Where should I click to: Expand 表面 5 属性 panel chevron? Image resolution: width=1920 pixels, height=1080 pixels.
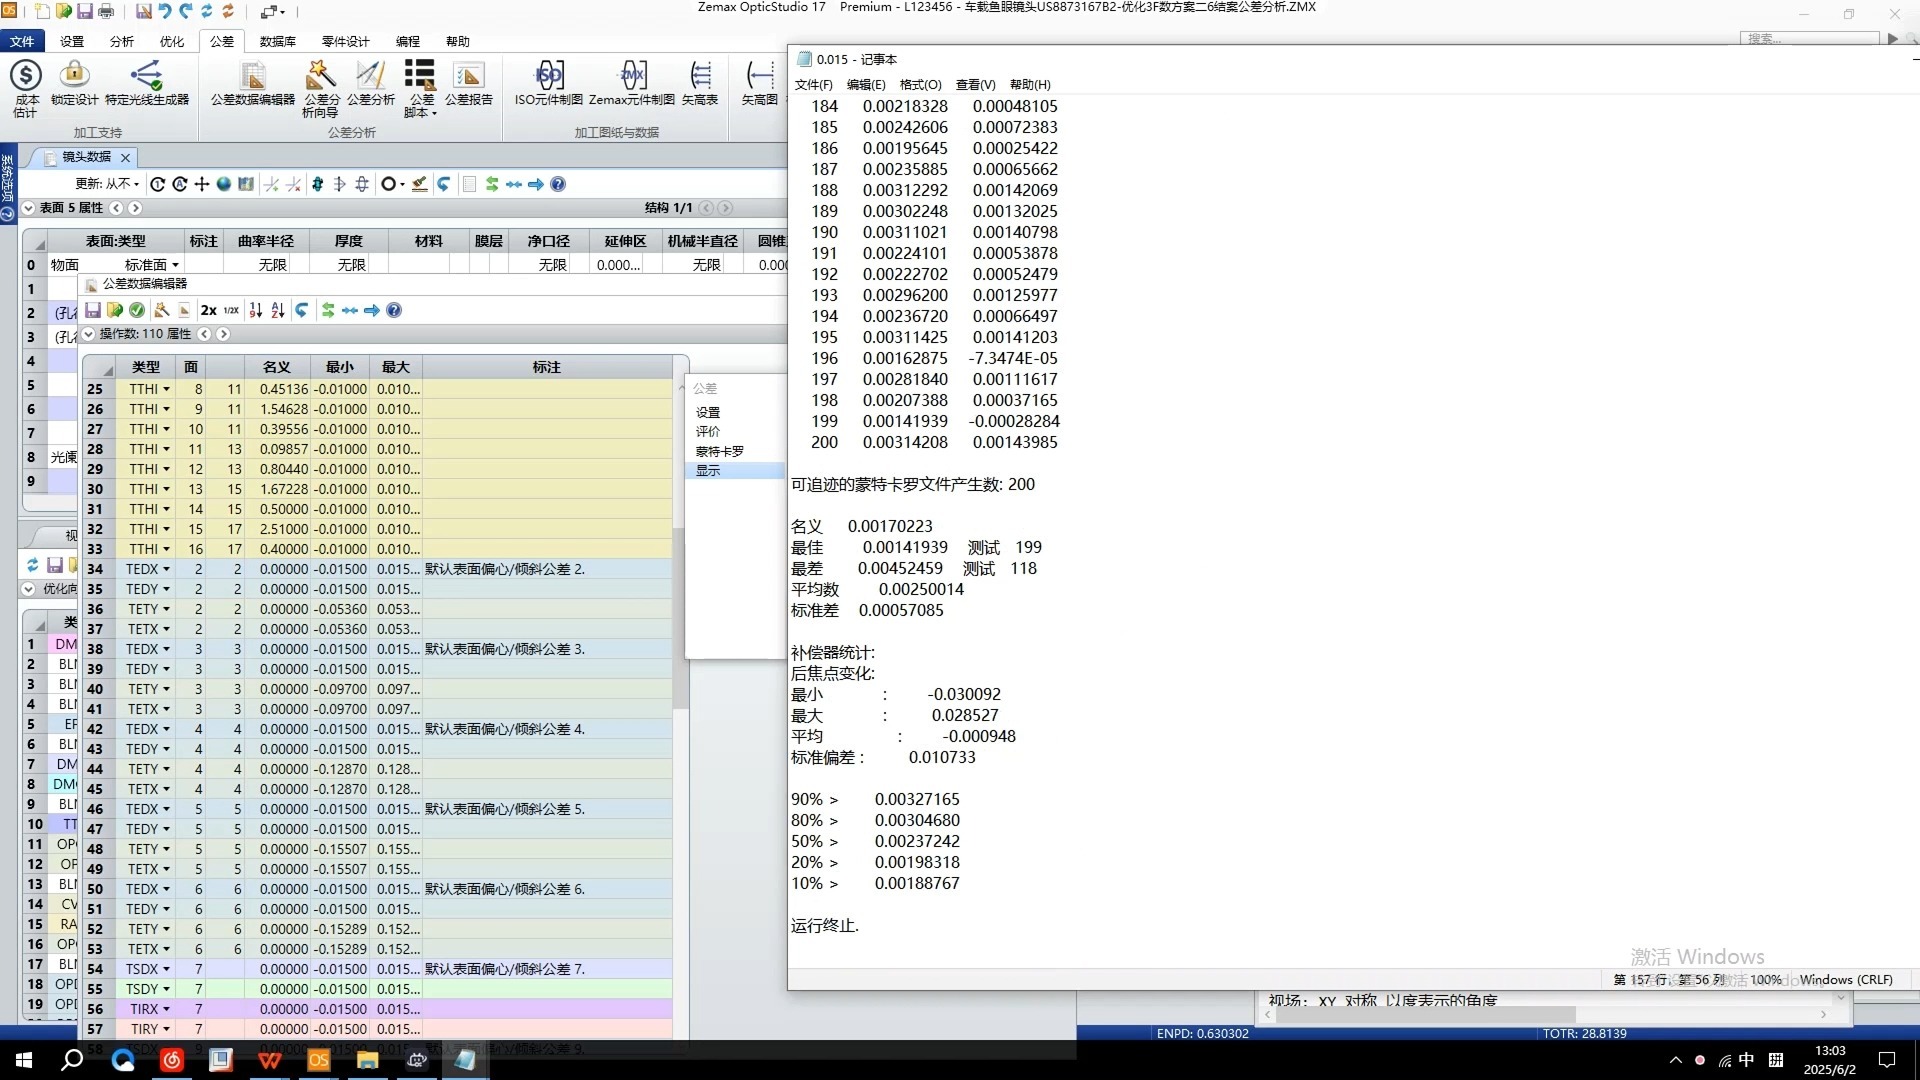click(28, 208)
